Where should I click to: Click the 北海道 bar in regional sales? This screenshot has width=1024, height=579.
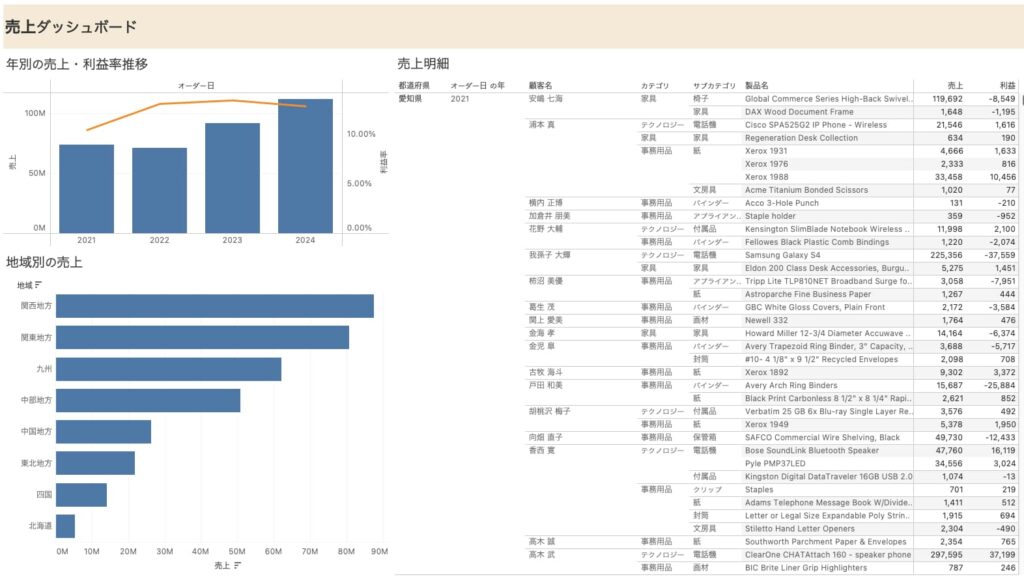click(65, 526)
